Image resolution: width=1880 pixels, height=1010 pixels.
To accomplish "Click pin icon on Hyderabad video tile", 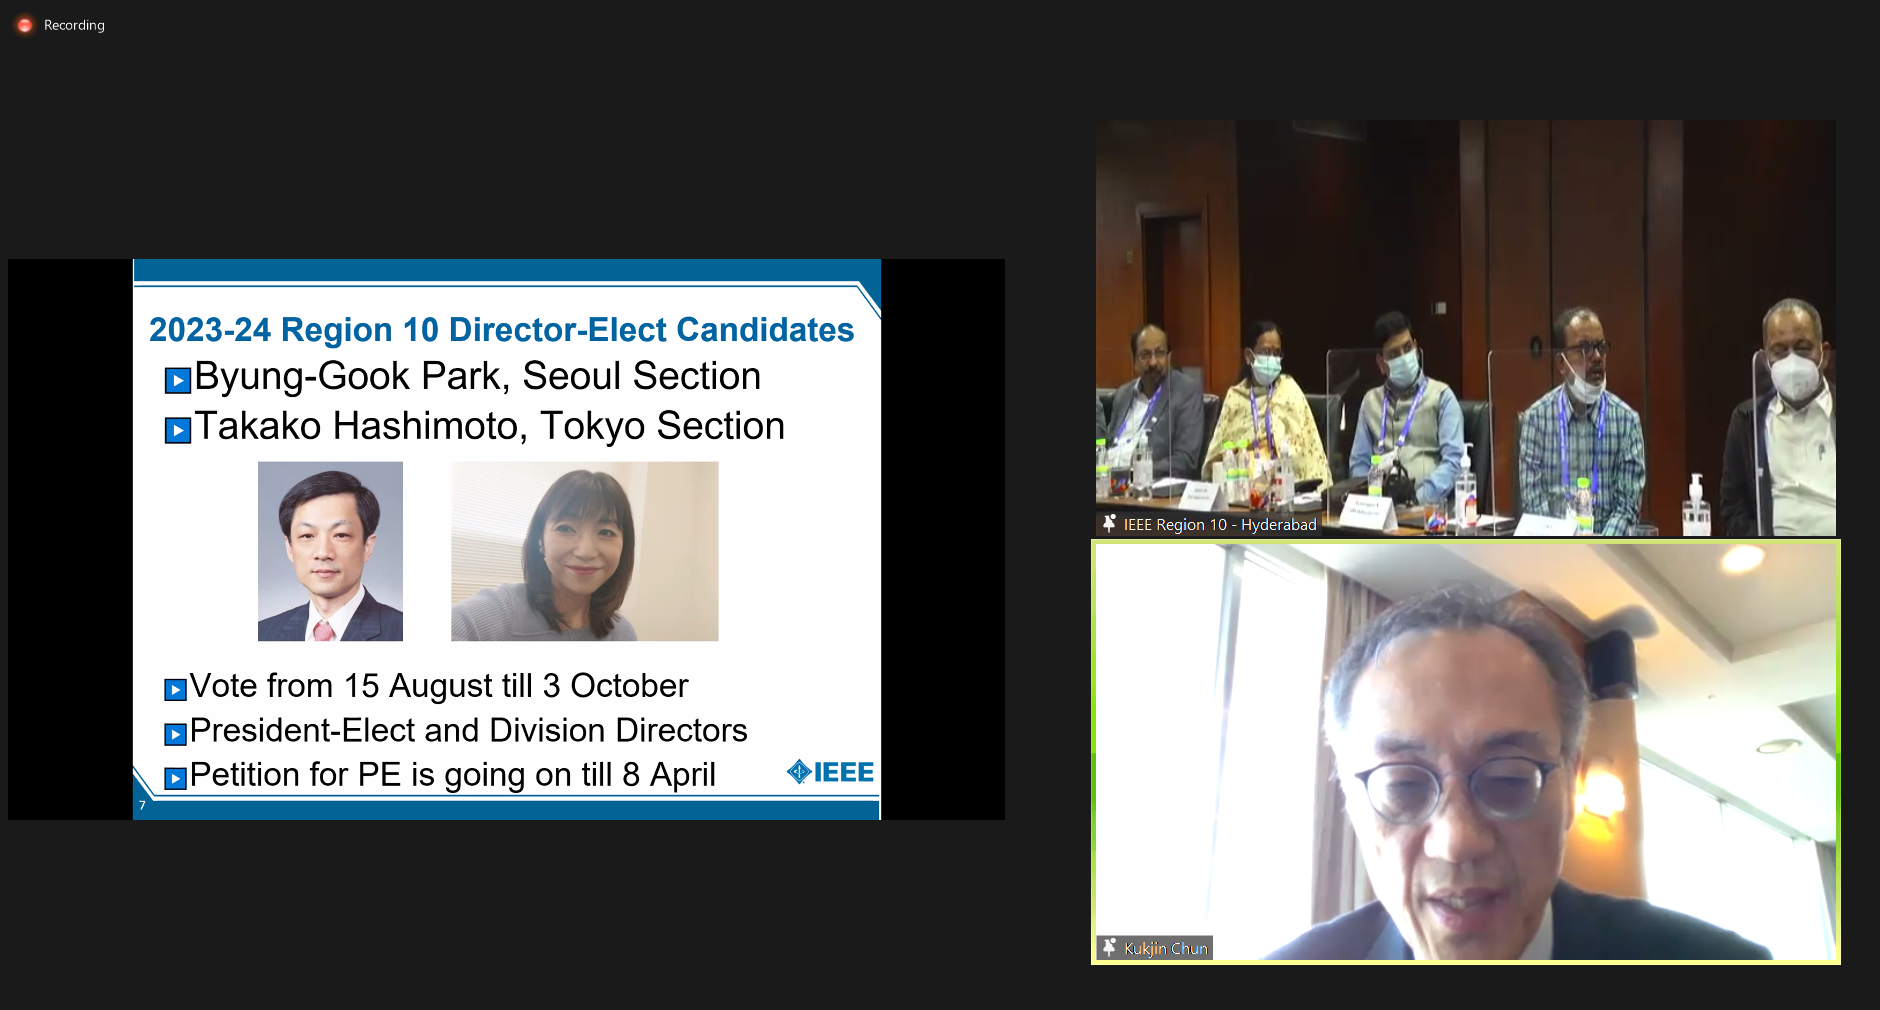I will tap(1109, 523).
